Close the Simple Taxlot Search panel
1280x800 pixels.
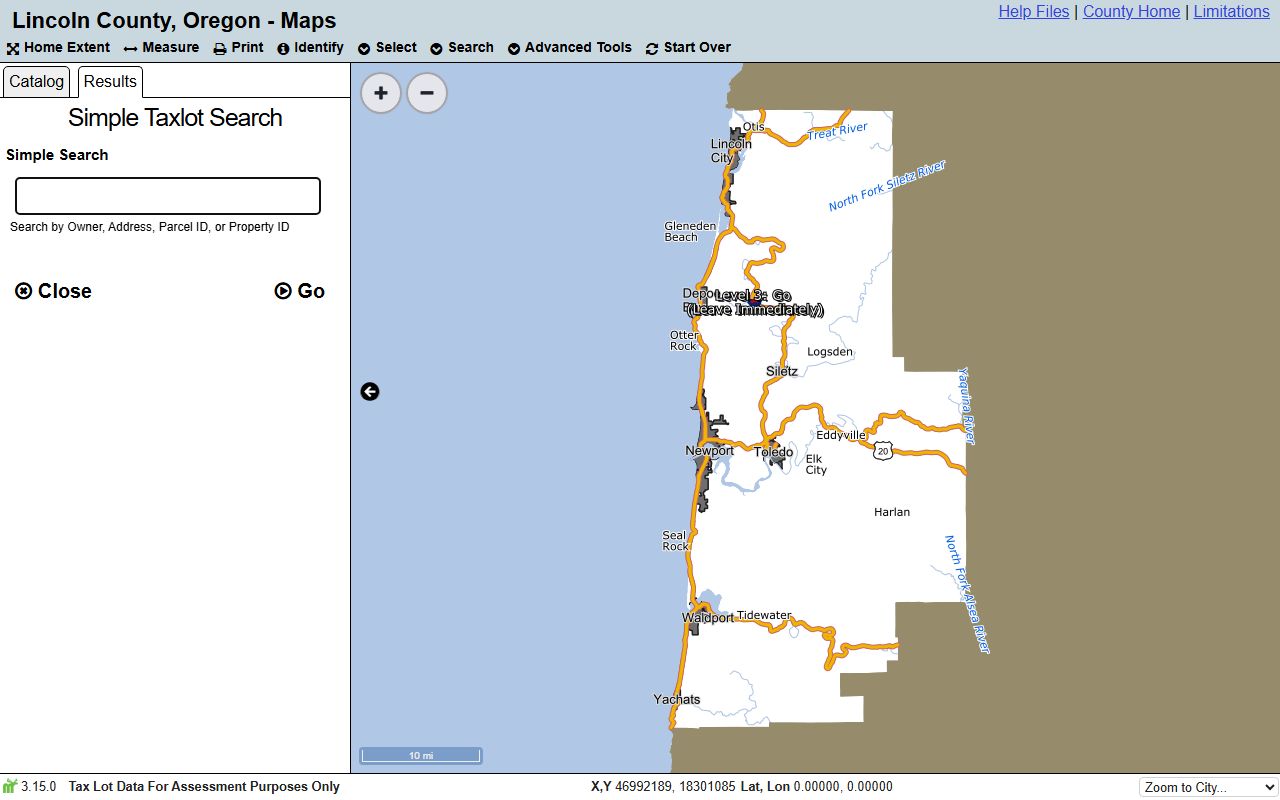(x=54, y=291)
